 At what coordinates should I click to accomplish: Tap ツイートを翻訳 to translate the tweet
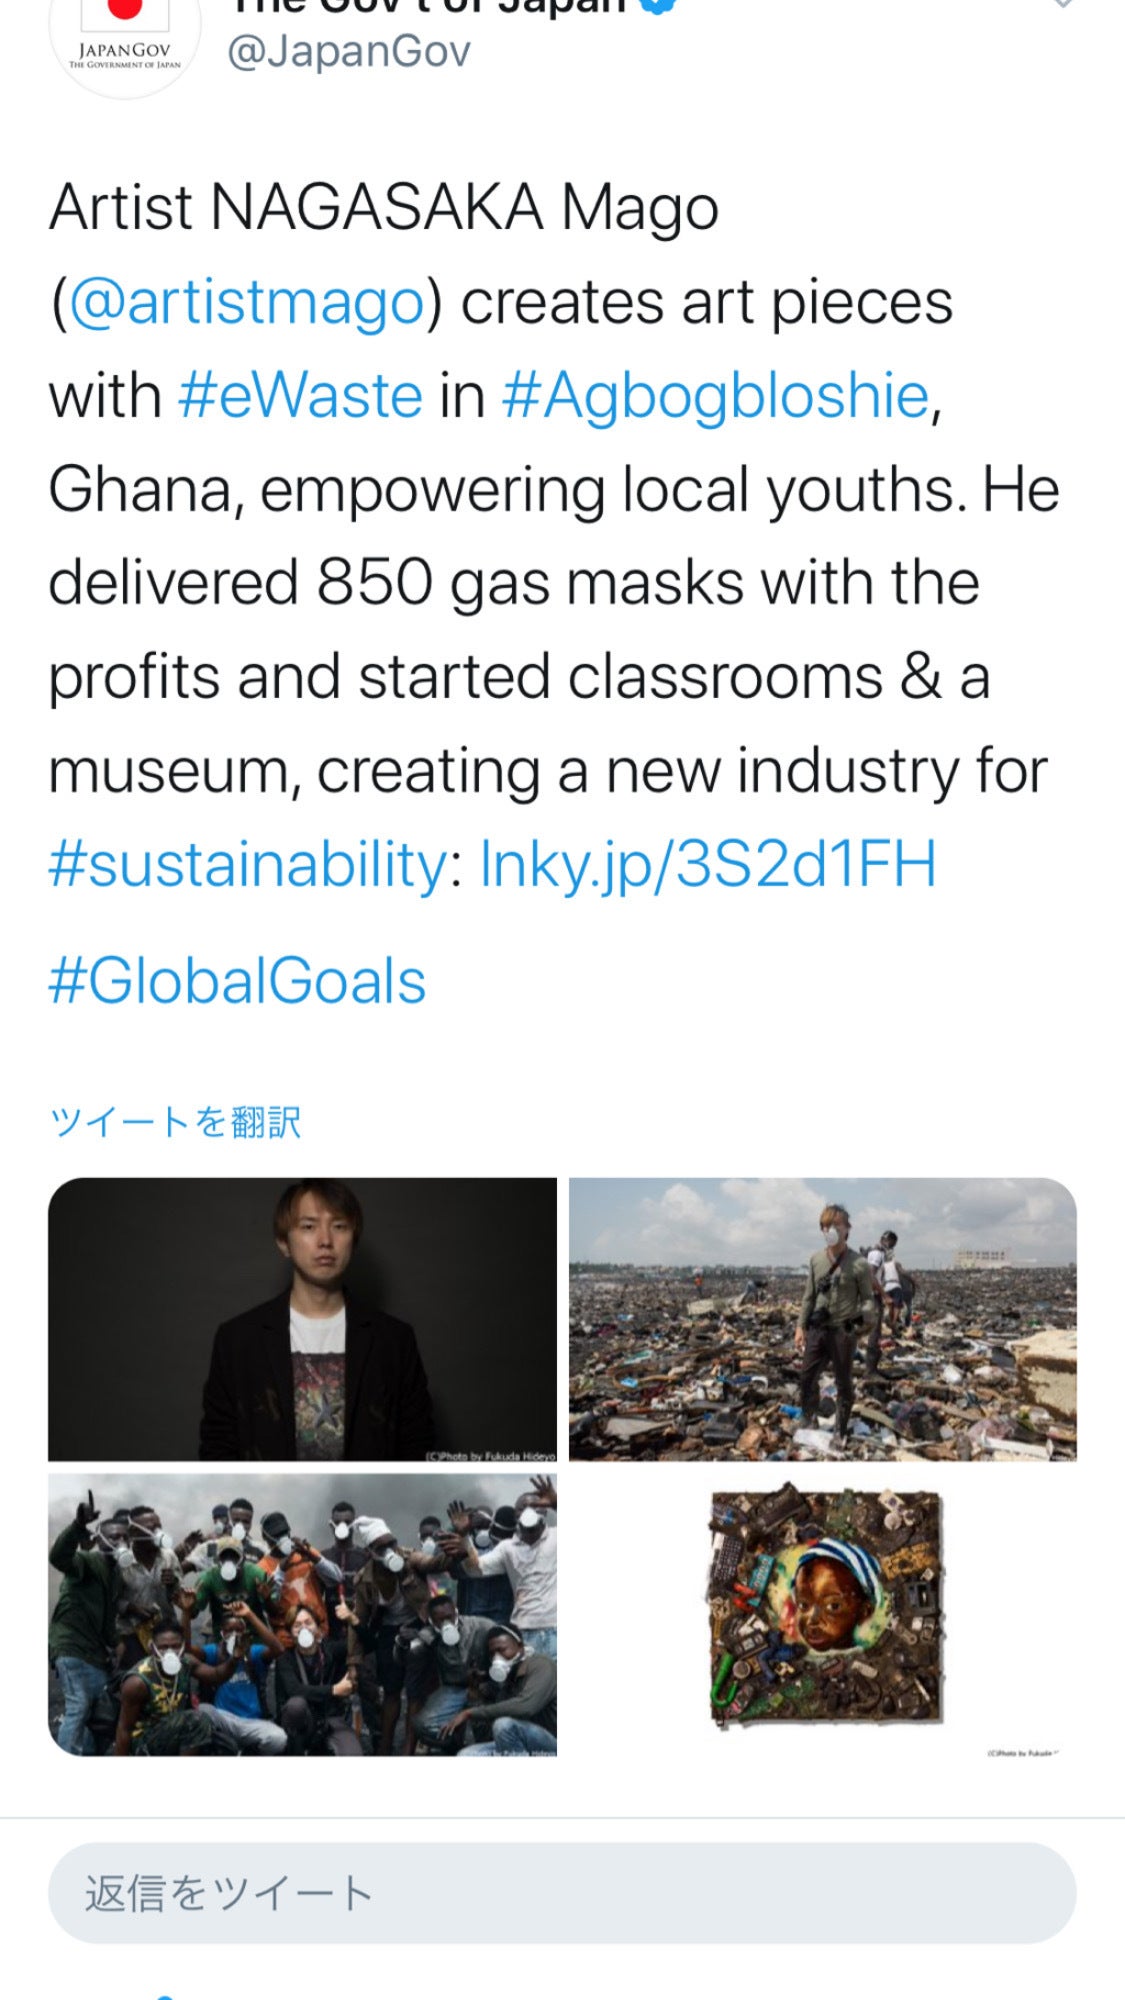click(x=175, y=1122)
